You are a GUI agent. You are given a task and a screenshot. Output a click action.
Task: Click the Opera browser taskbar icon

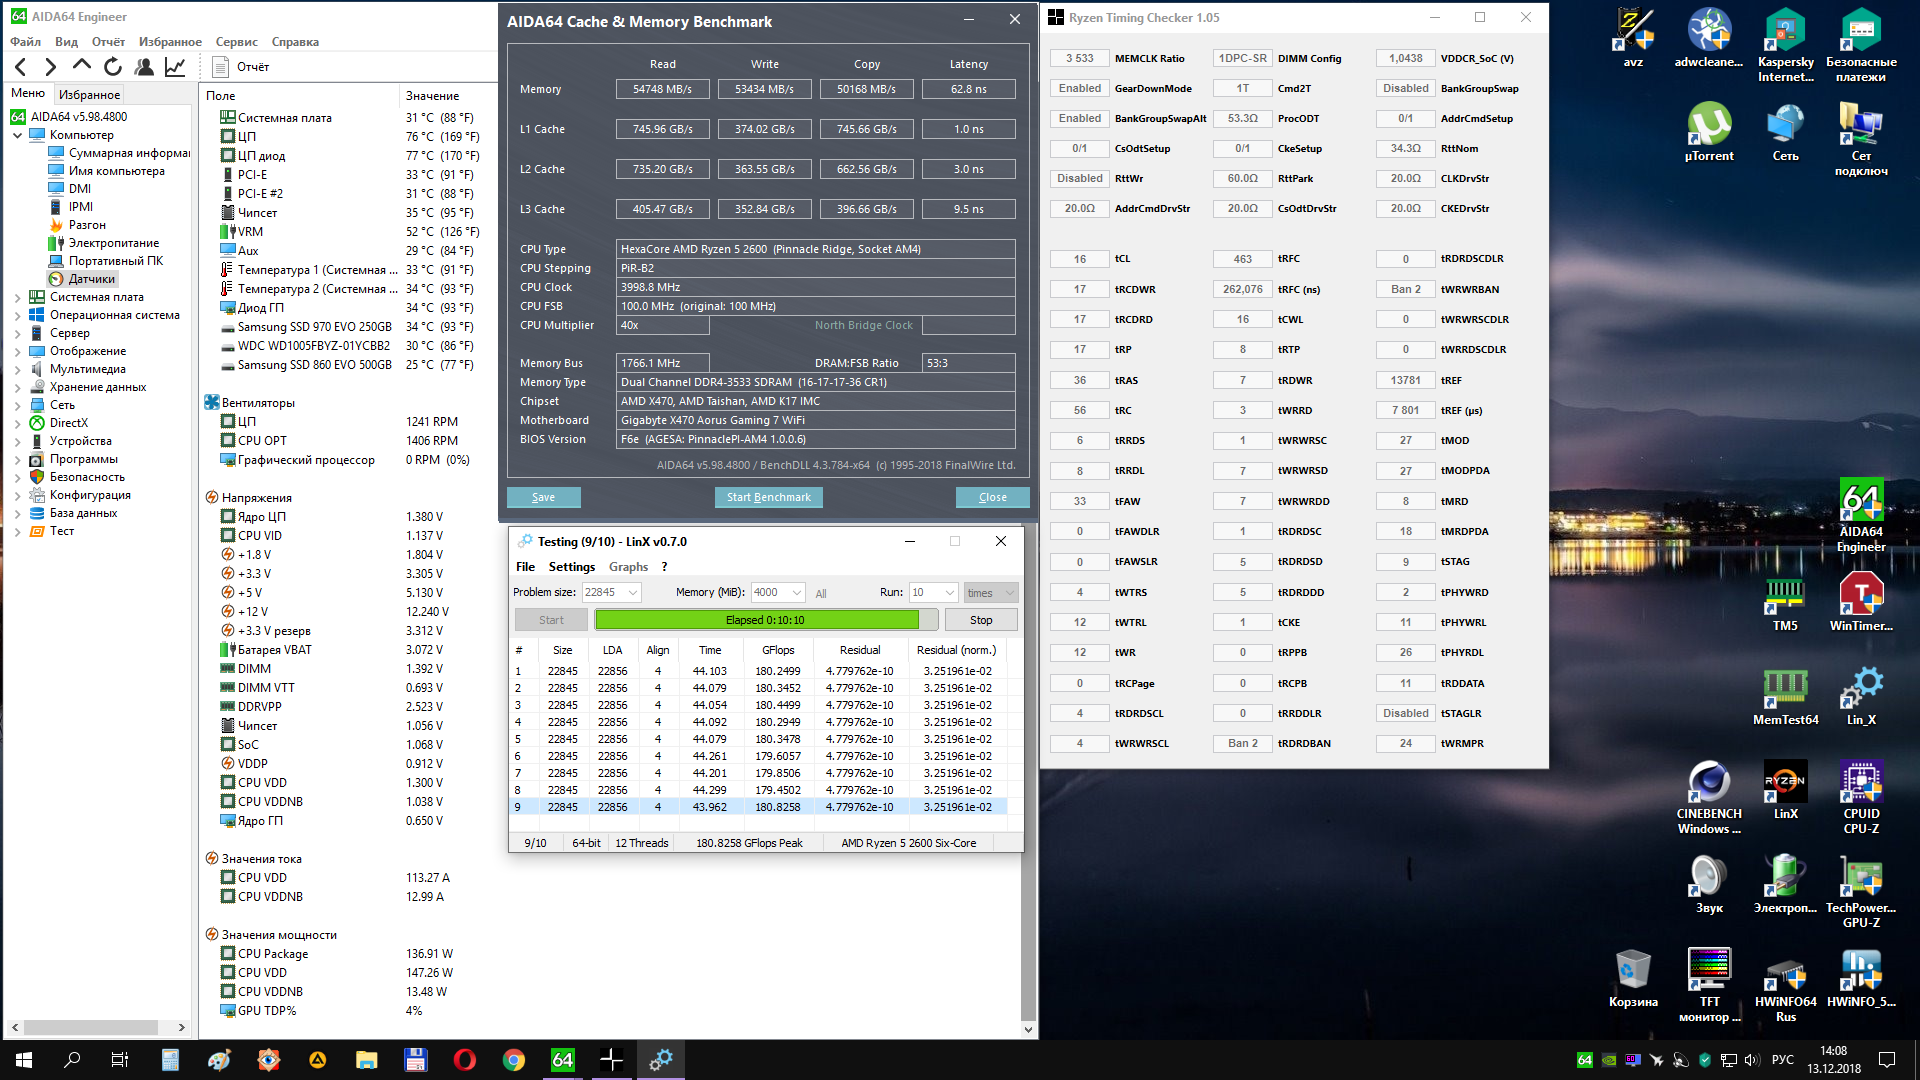[464, 1060]
